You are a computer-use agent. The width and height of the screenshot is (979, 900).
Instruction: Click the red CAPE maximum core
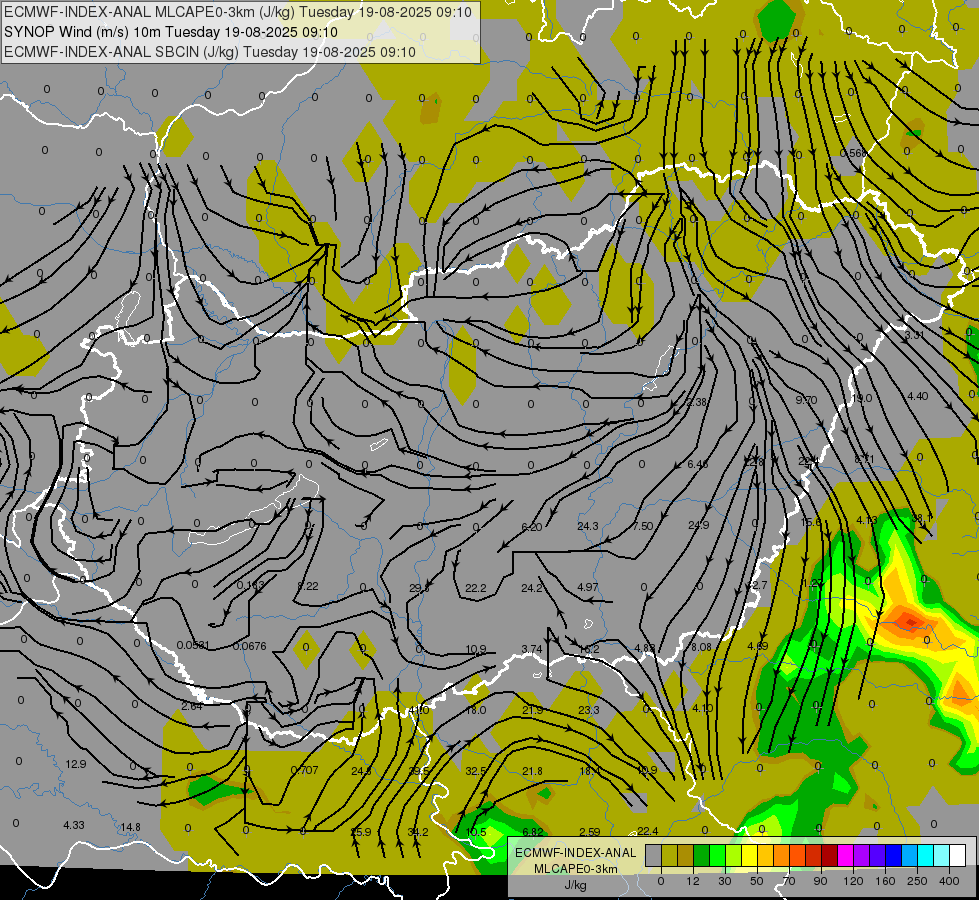[x=910, y=621]
